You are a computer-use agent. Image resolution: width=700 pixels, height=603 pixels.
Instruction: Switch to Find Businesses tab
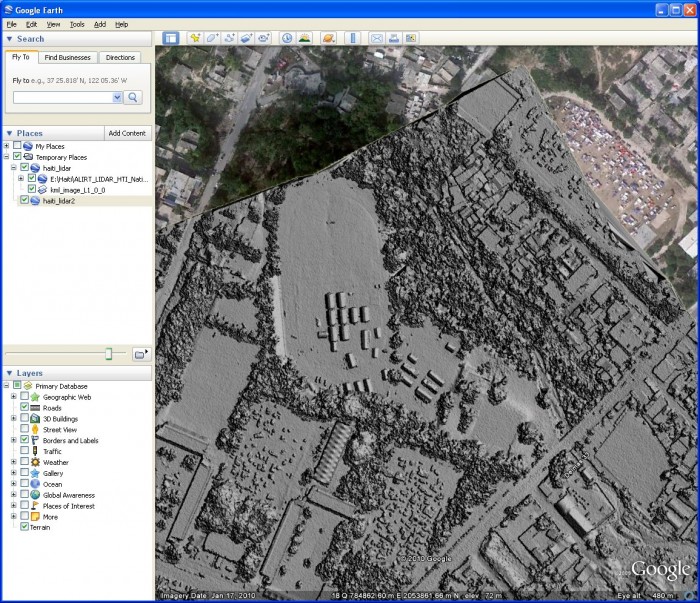67,57
